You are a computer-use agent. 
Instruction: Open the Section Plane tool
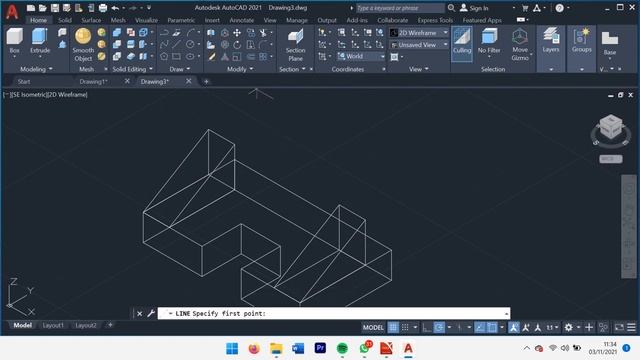296,45
